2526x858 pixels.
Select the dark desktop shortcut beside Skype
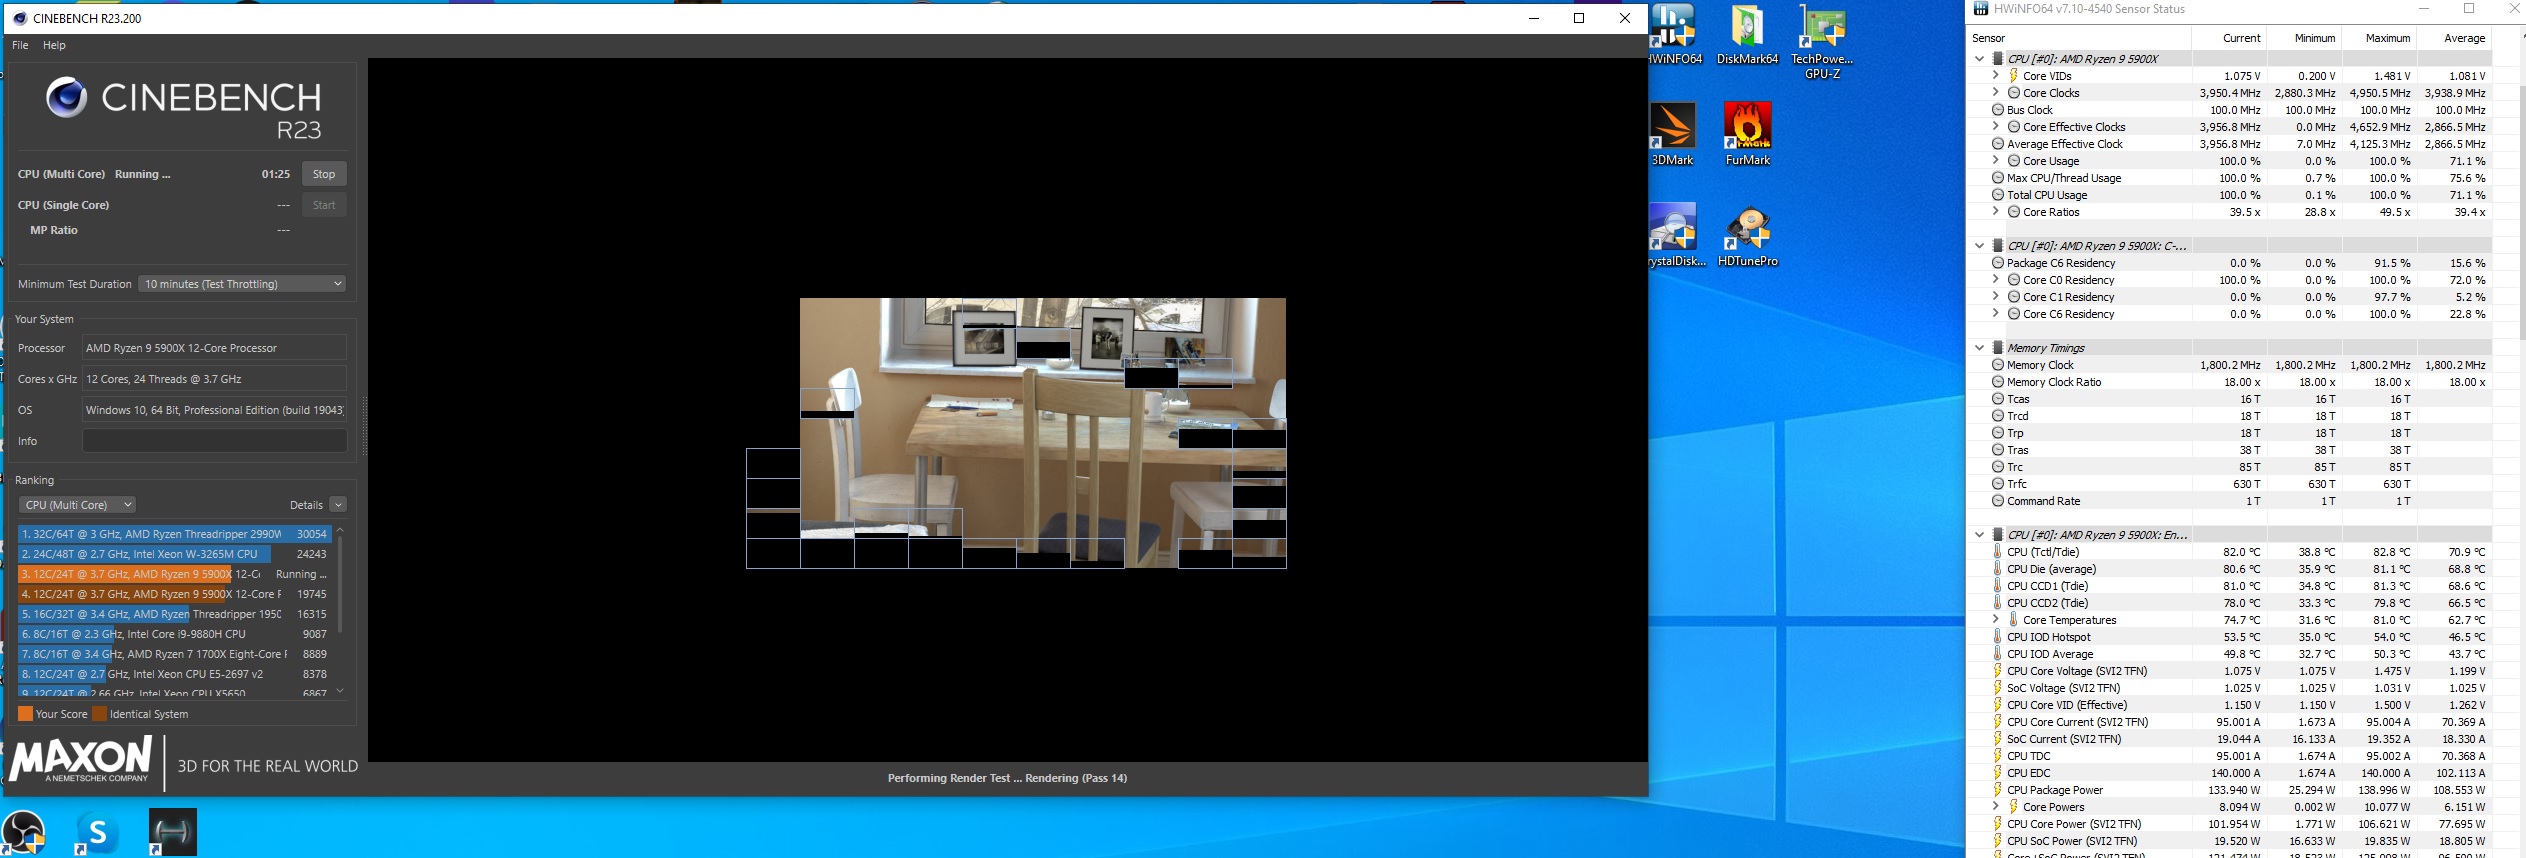coord(173,832)
